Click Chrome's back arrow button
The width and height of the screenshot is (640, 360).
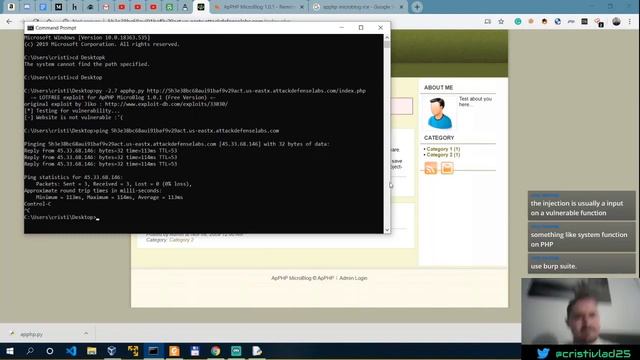click(x=9, y=22)
